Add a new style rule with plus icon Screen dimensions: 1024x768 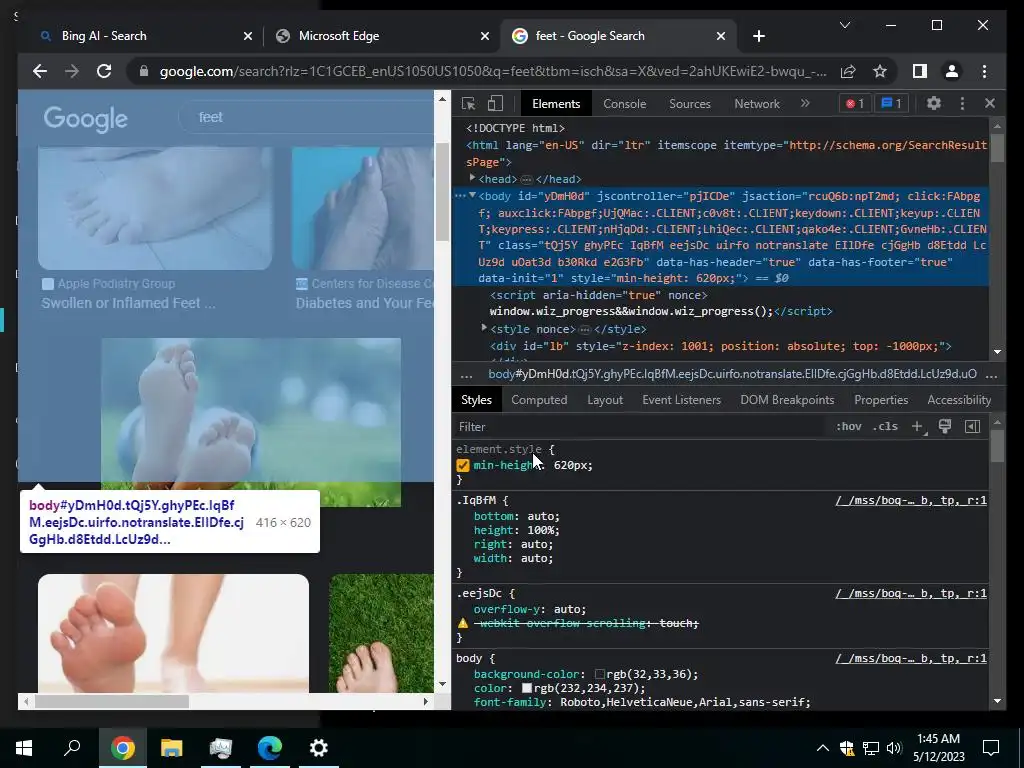918,426
